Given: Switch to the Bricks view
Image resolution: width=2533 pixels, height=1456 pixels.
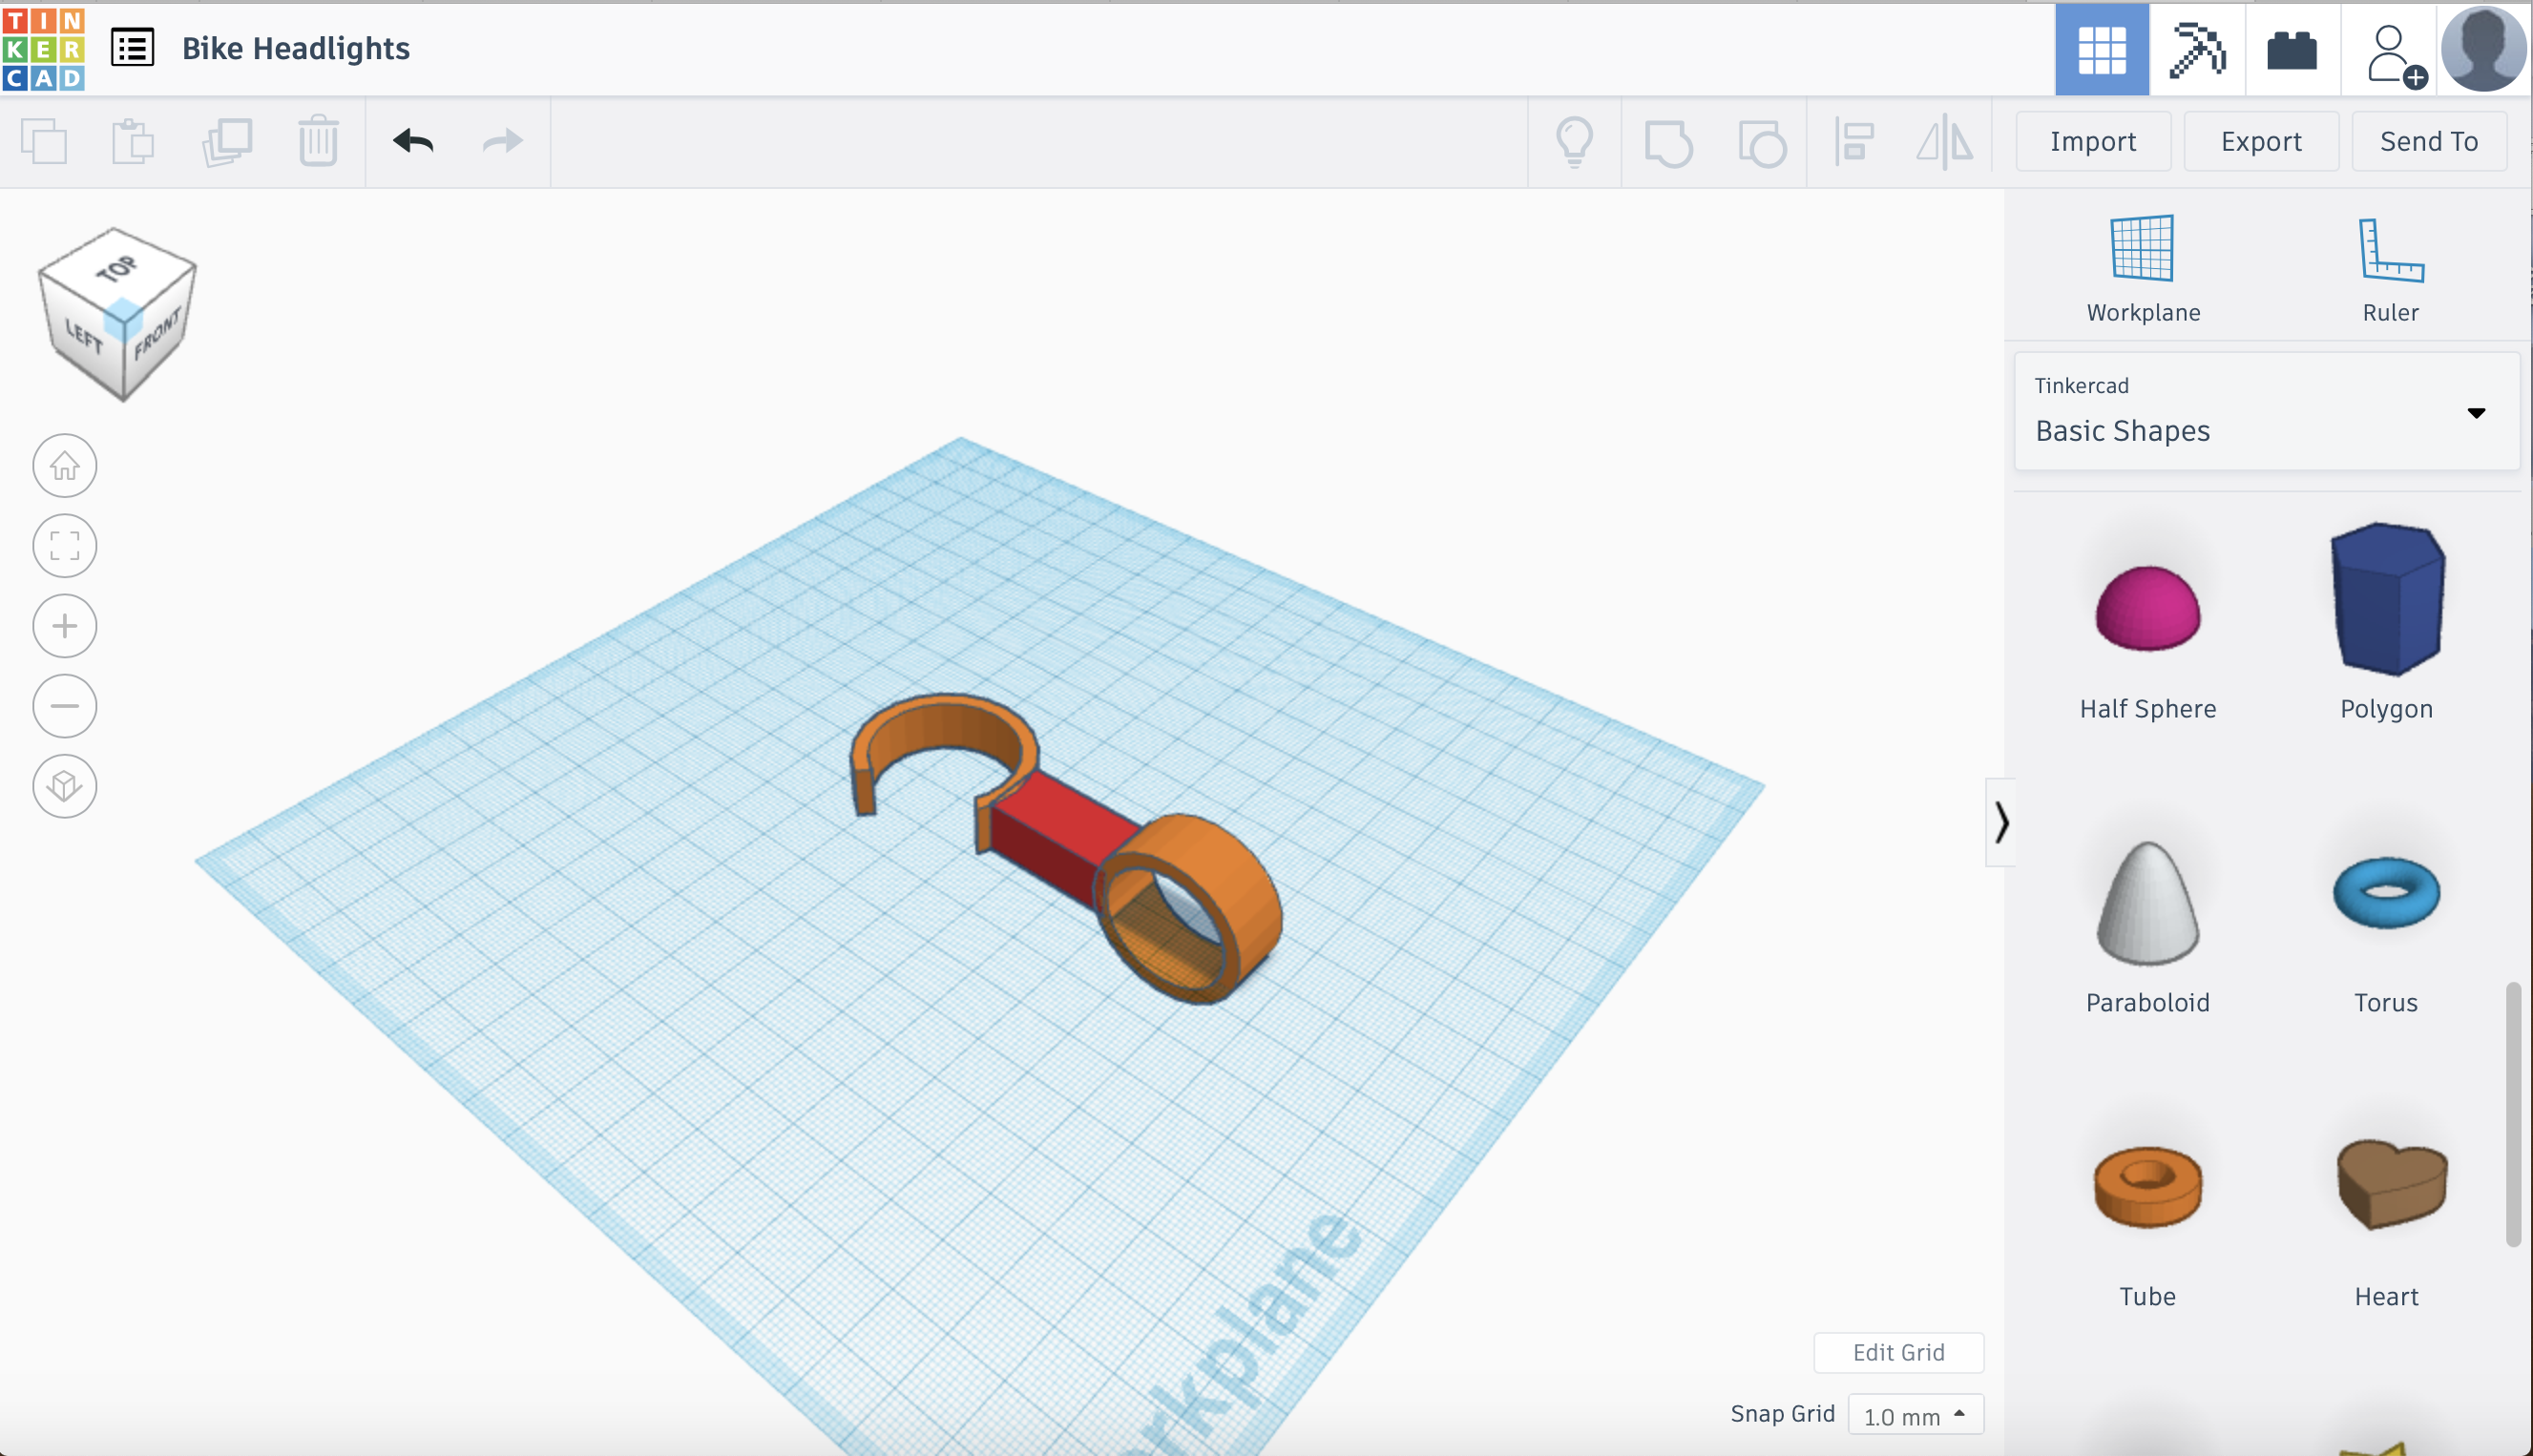Looking at the screenshot, I should (x=2291, y=50).
